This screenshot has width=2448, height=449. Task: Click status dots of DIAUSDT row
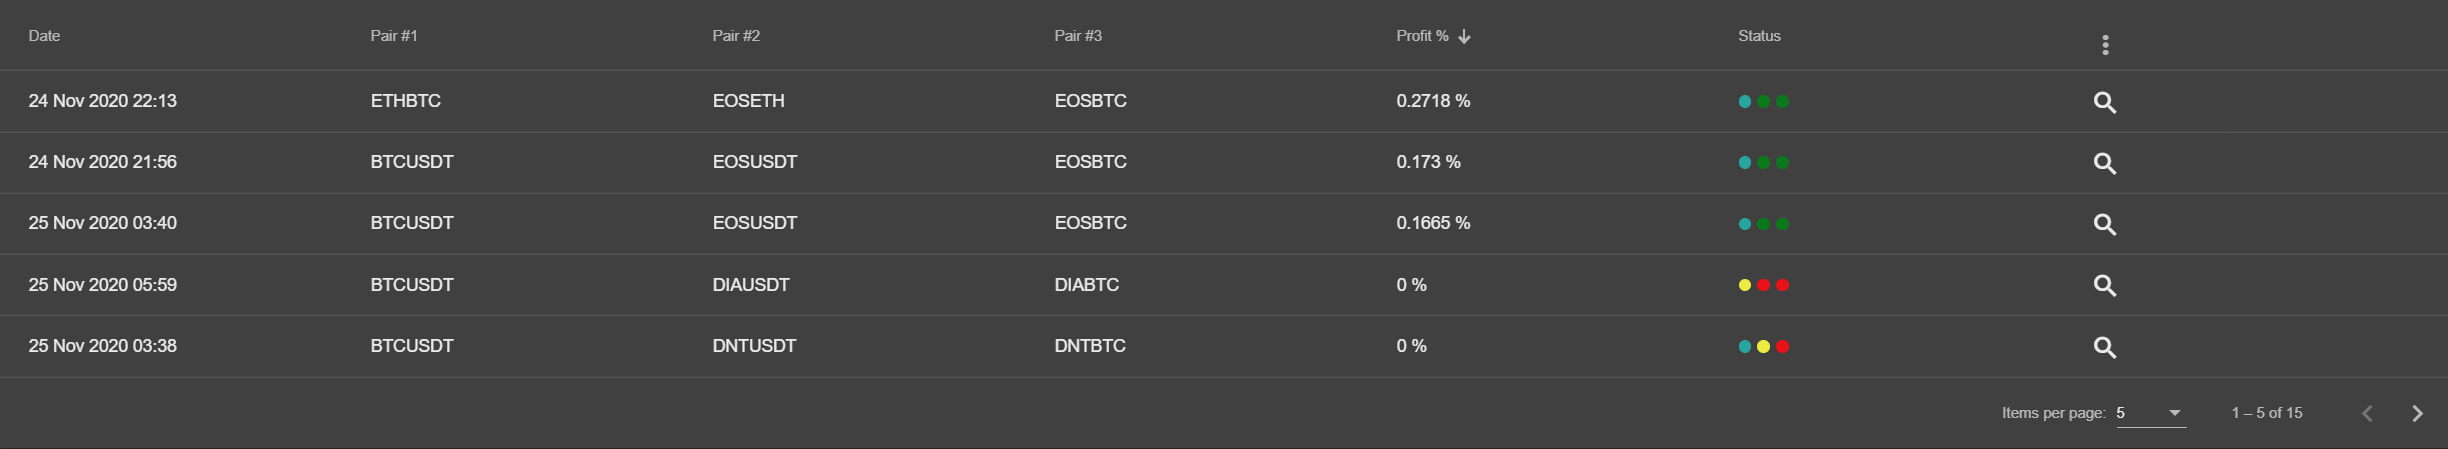pos(1764,285)
